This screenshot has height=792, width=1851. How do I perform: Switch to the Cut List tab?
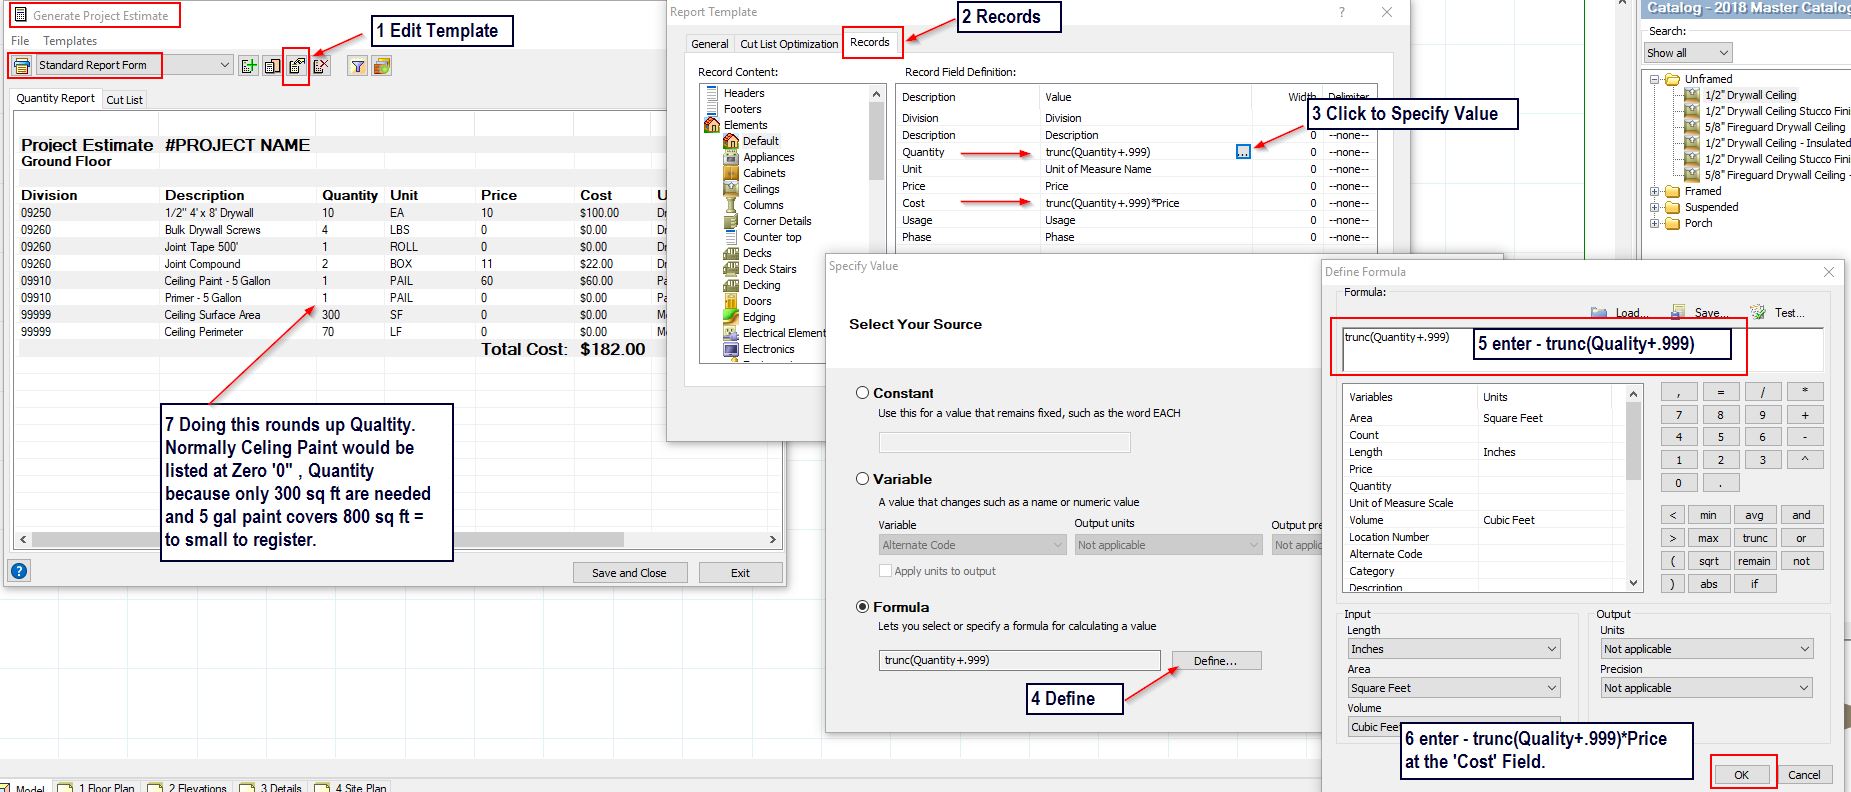coord(125,99)
